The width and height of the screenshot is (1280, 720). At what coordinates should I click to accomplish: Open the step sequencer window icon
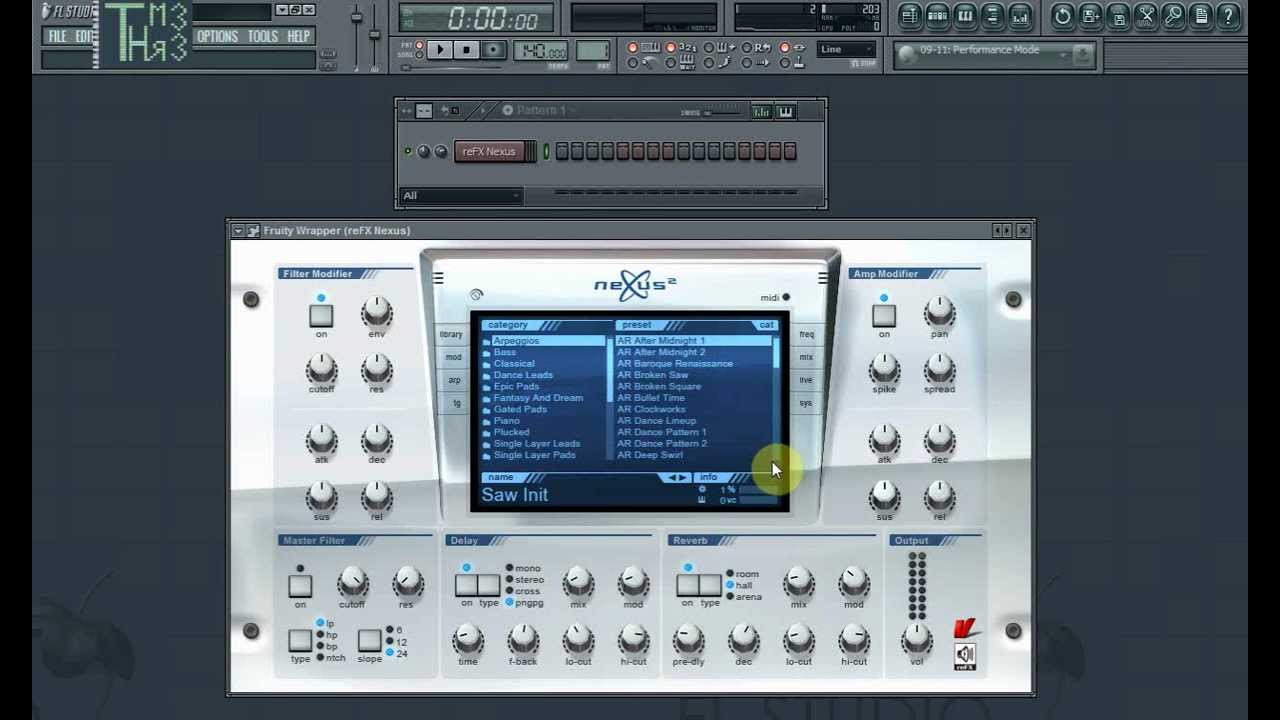coord(937,16)
